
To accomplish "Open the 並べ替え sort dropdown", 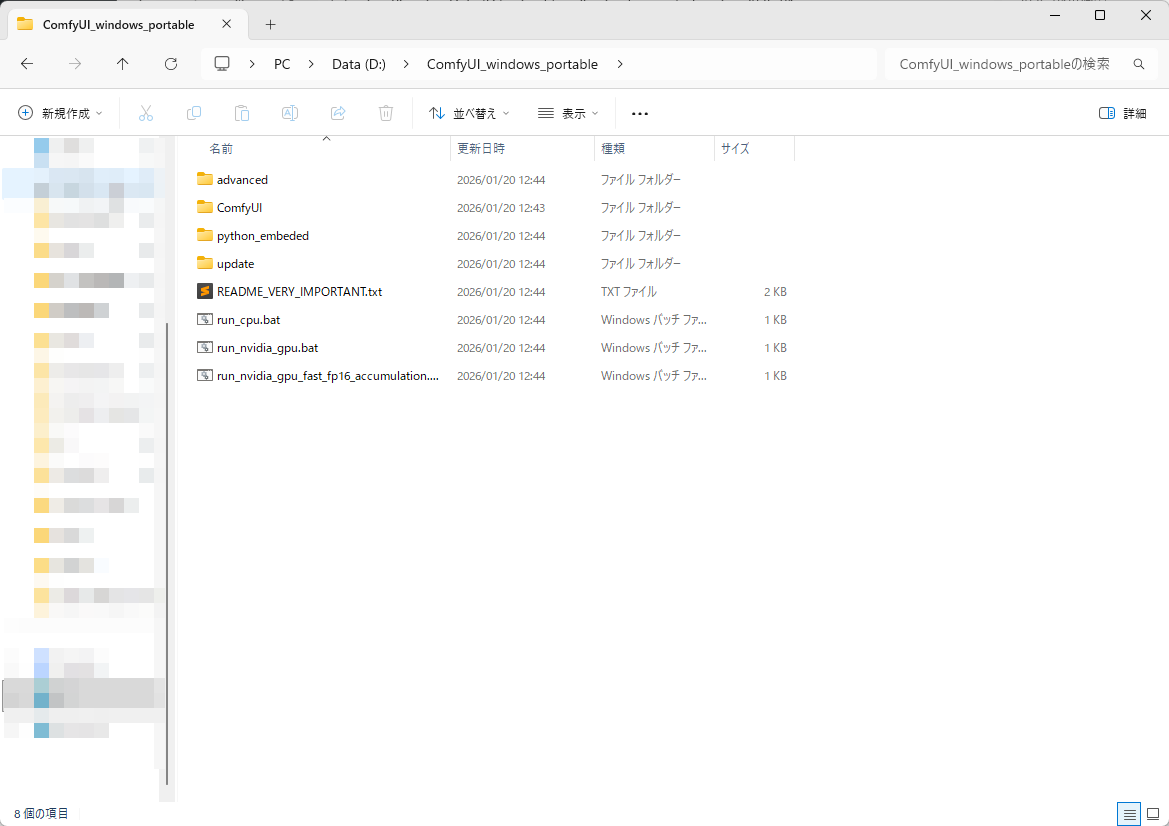I will (x=469, y=113).
